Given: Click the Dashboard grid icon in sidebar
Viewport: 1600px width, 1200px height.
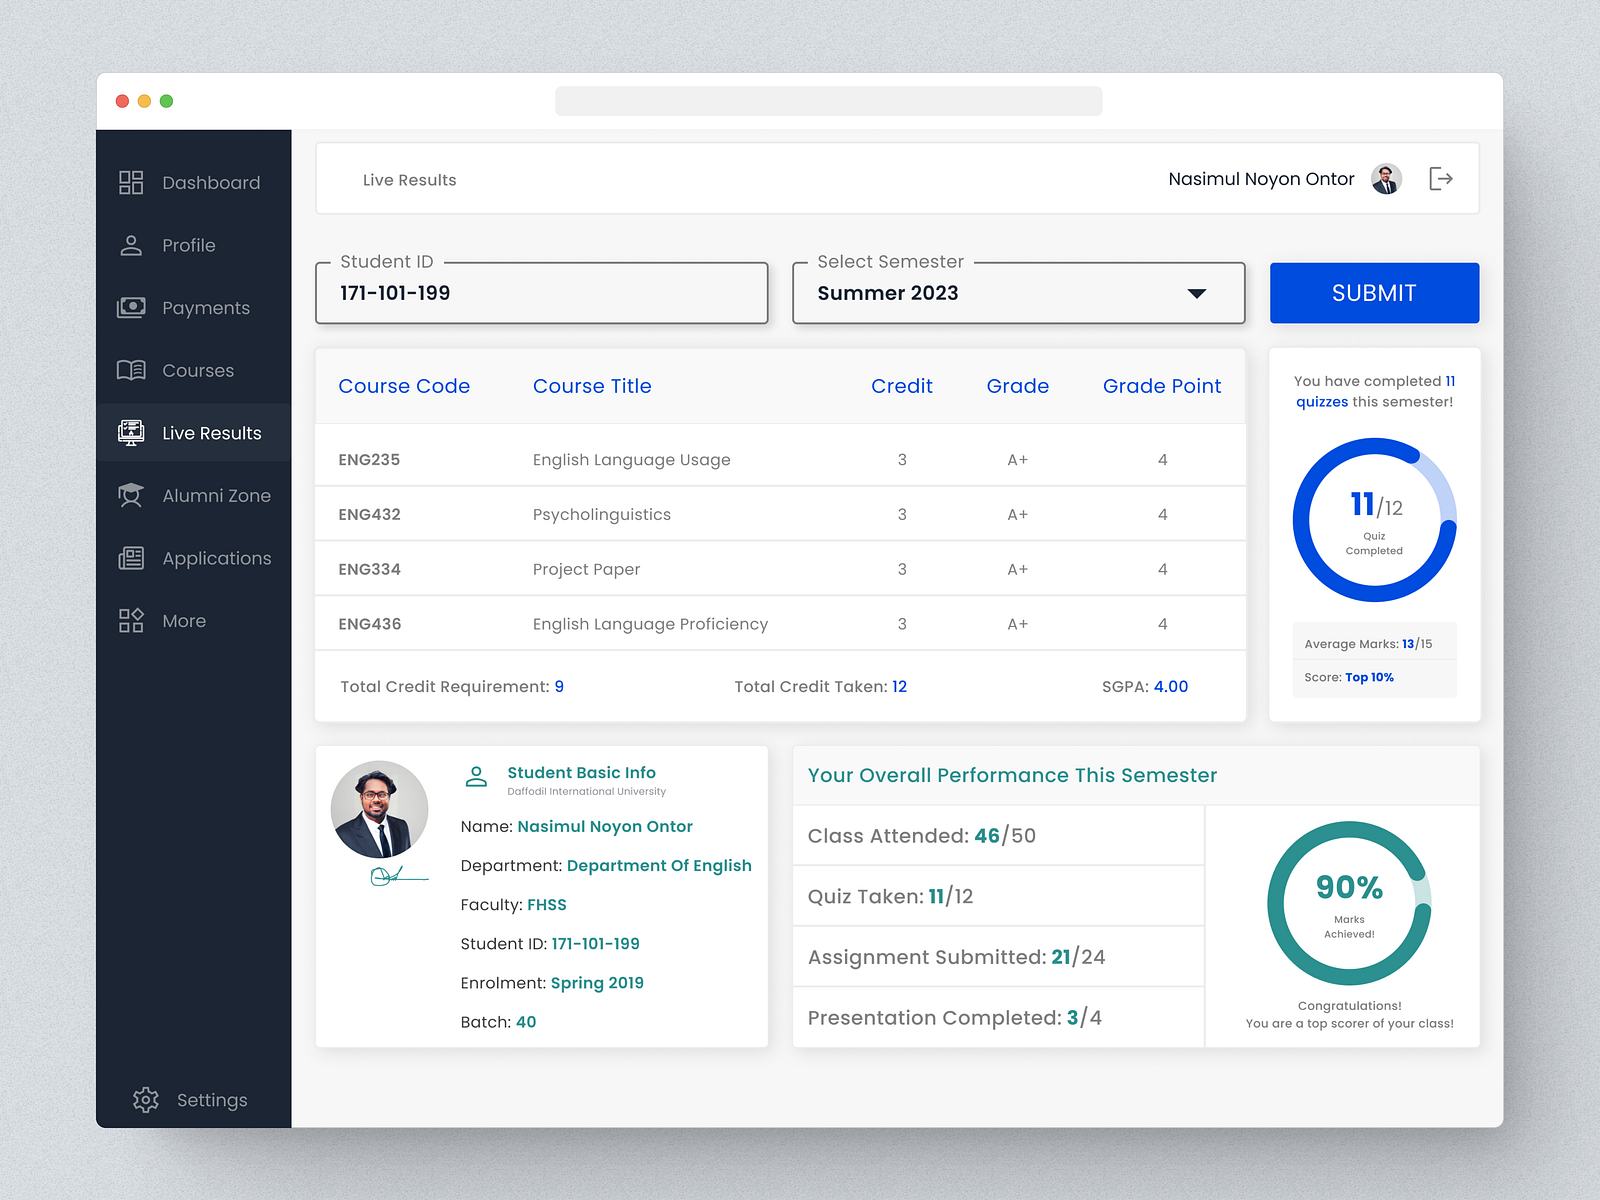Looking at the screenshot, I should (131, 182).
